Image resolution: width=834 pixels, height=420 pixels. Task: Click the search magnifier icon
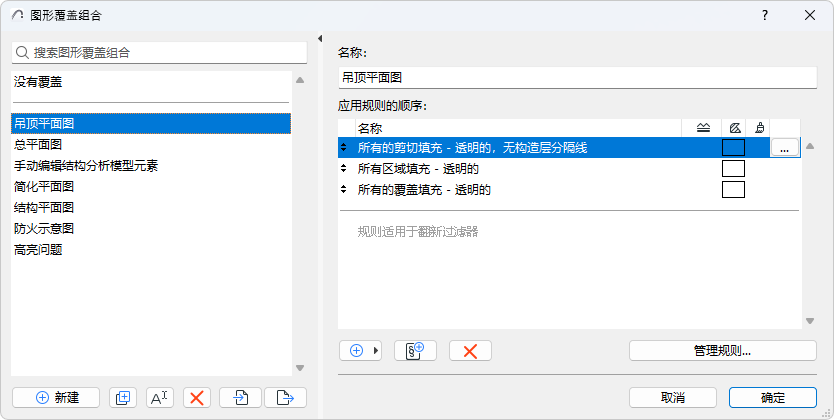[x=22, y=53]
